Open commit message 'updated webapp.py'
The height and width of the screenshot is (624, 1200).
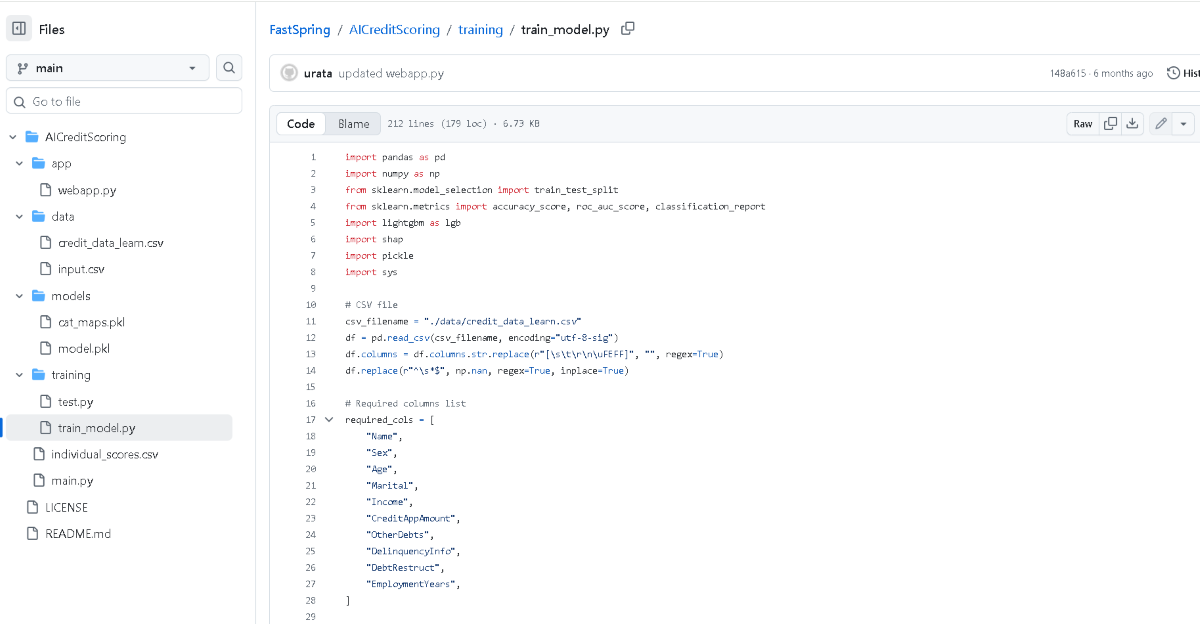coord(391,74)
